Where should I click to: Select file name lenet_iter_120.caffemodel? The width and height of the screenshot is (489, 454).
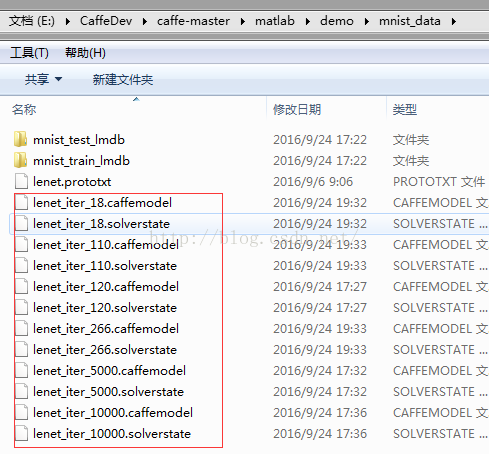click(106, 287)
